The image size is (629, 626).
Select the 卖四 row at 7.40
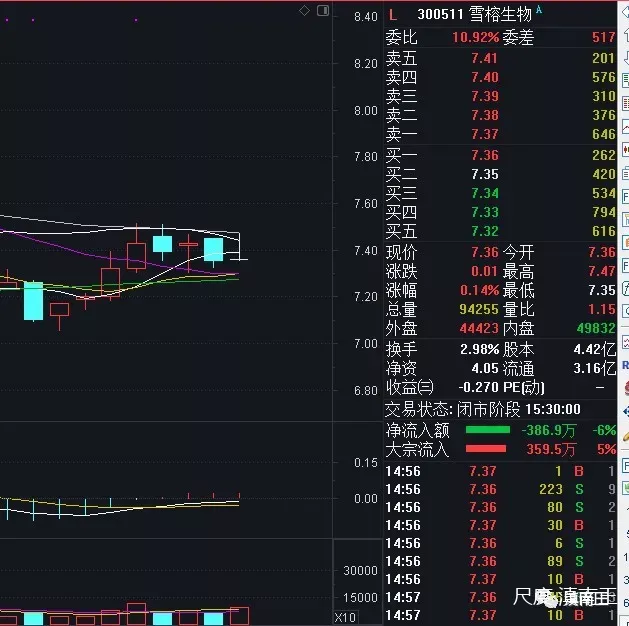click(x=500, y=77)
